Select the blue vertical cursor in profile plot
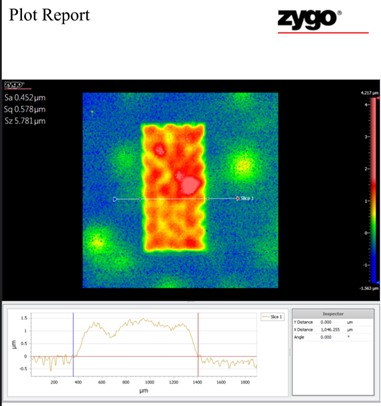 coord(73,345)
